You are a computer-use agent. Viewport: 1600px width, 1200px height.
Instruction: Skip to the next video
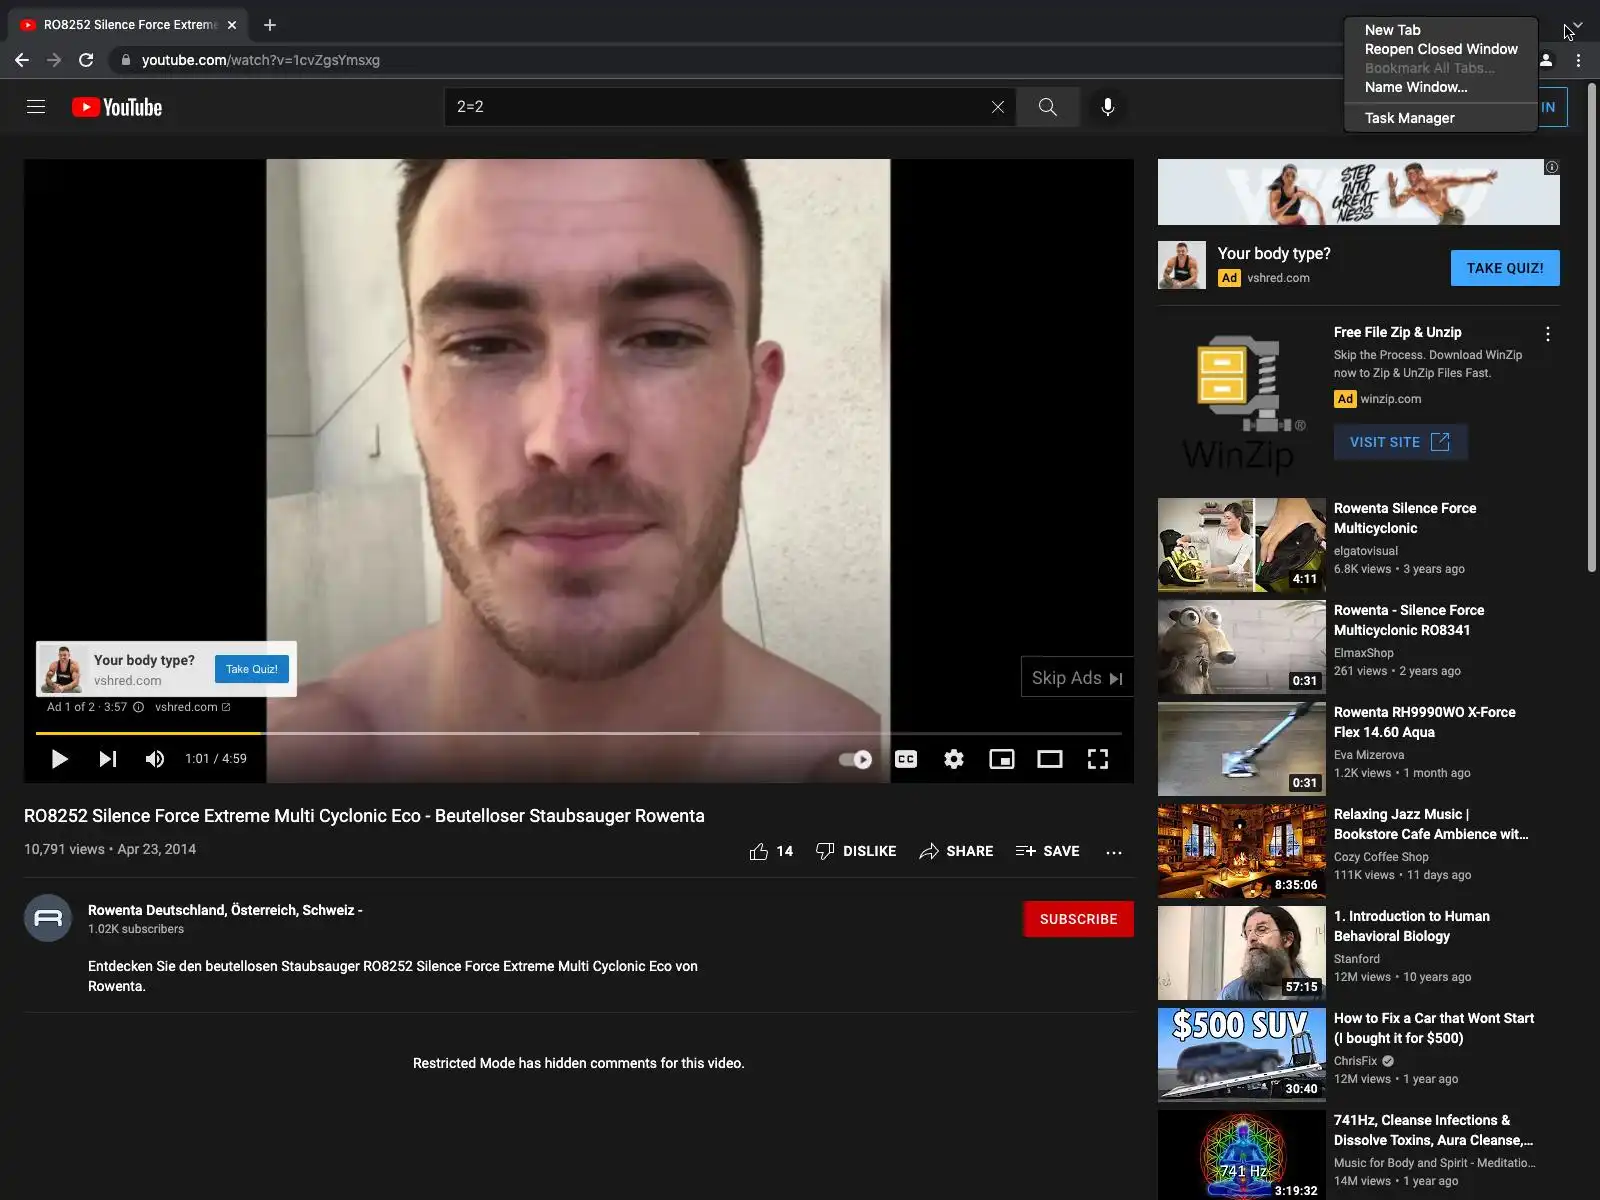coord(107,759)
